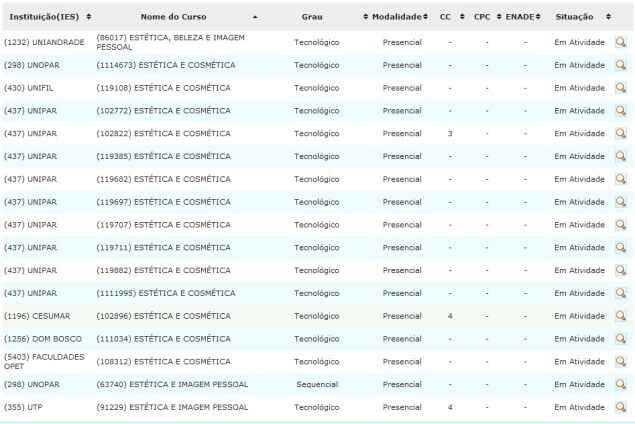Select Em Atividade status in UNIANDRADE row
Viewport: 635px width, 424px height.
point(579,42)
